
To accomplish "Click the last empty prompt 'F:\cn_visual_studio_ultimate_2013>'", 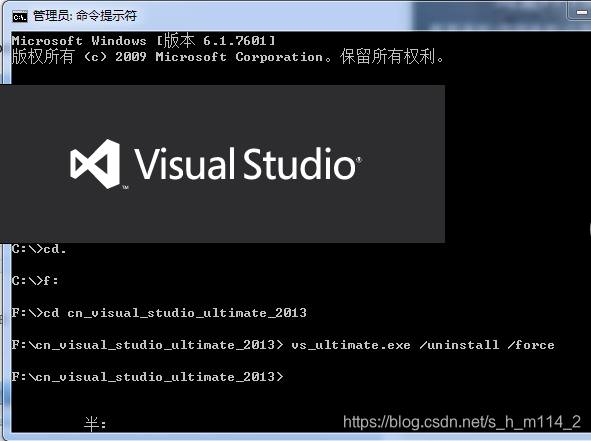I will 147,377.
